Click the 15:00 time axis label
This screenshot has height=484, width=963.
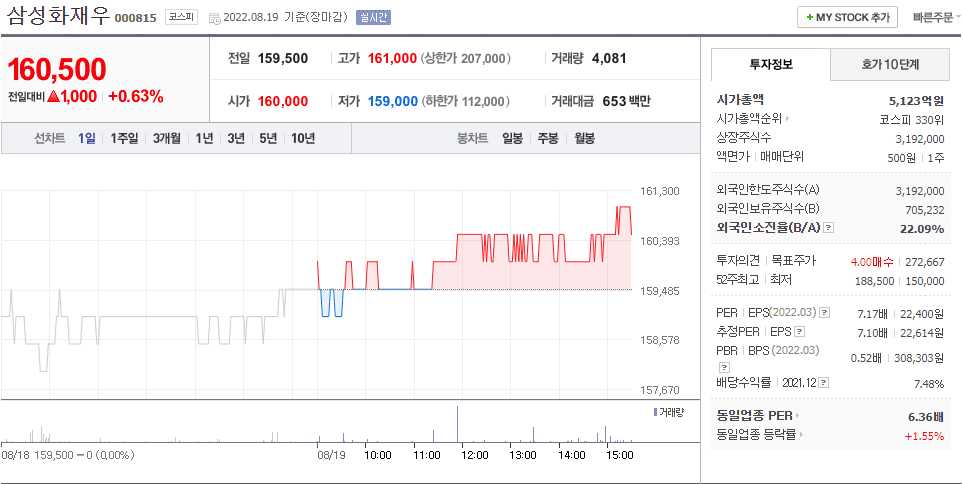pos(620,455)
